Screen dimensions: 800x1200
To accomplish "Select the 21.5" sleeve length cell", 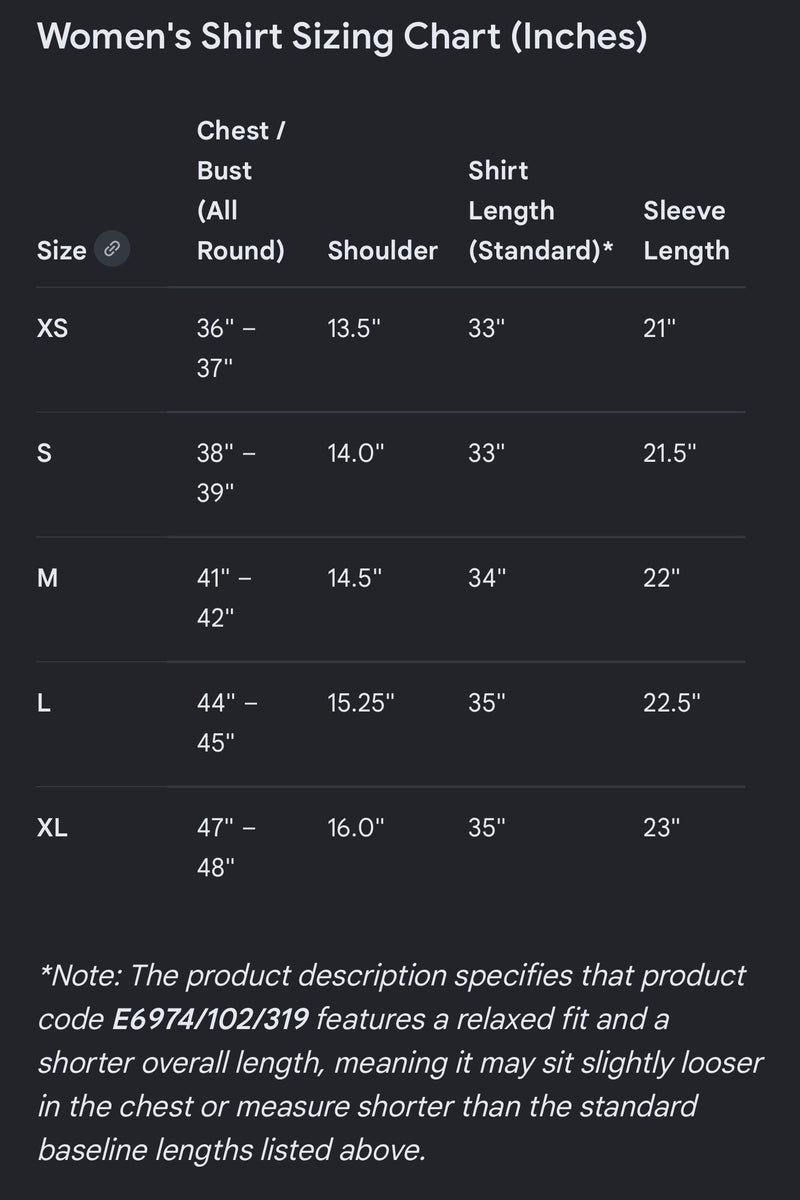I will pos(670,452).
